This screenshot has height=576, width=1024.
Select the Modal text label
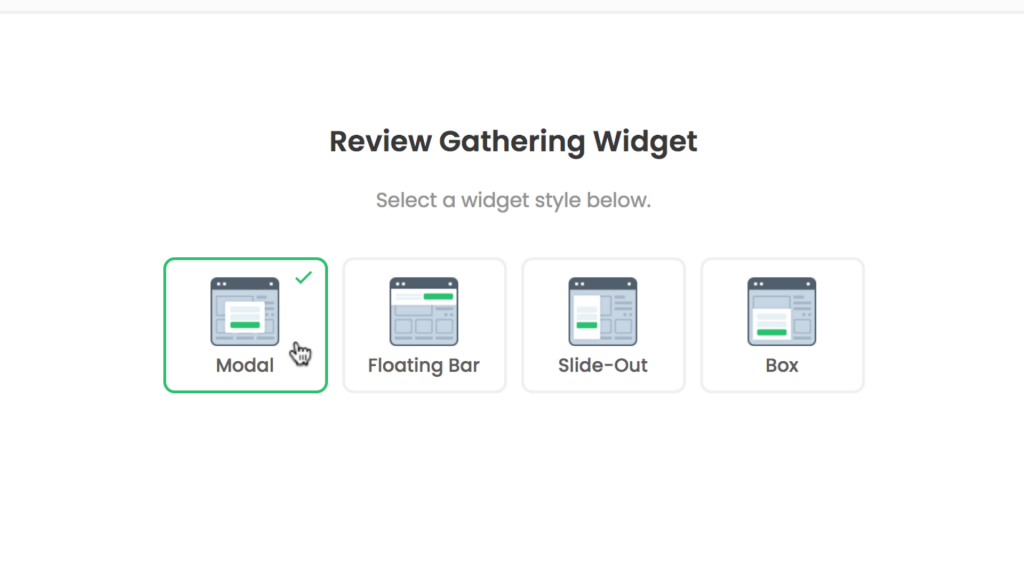[x=245, y=365]
